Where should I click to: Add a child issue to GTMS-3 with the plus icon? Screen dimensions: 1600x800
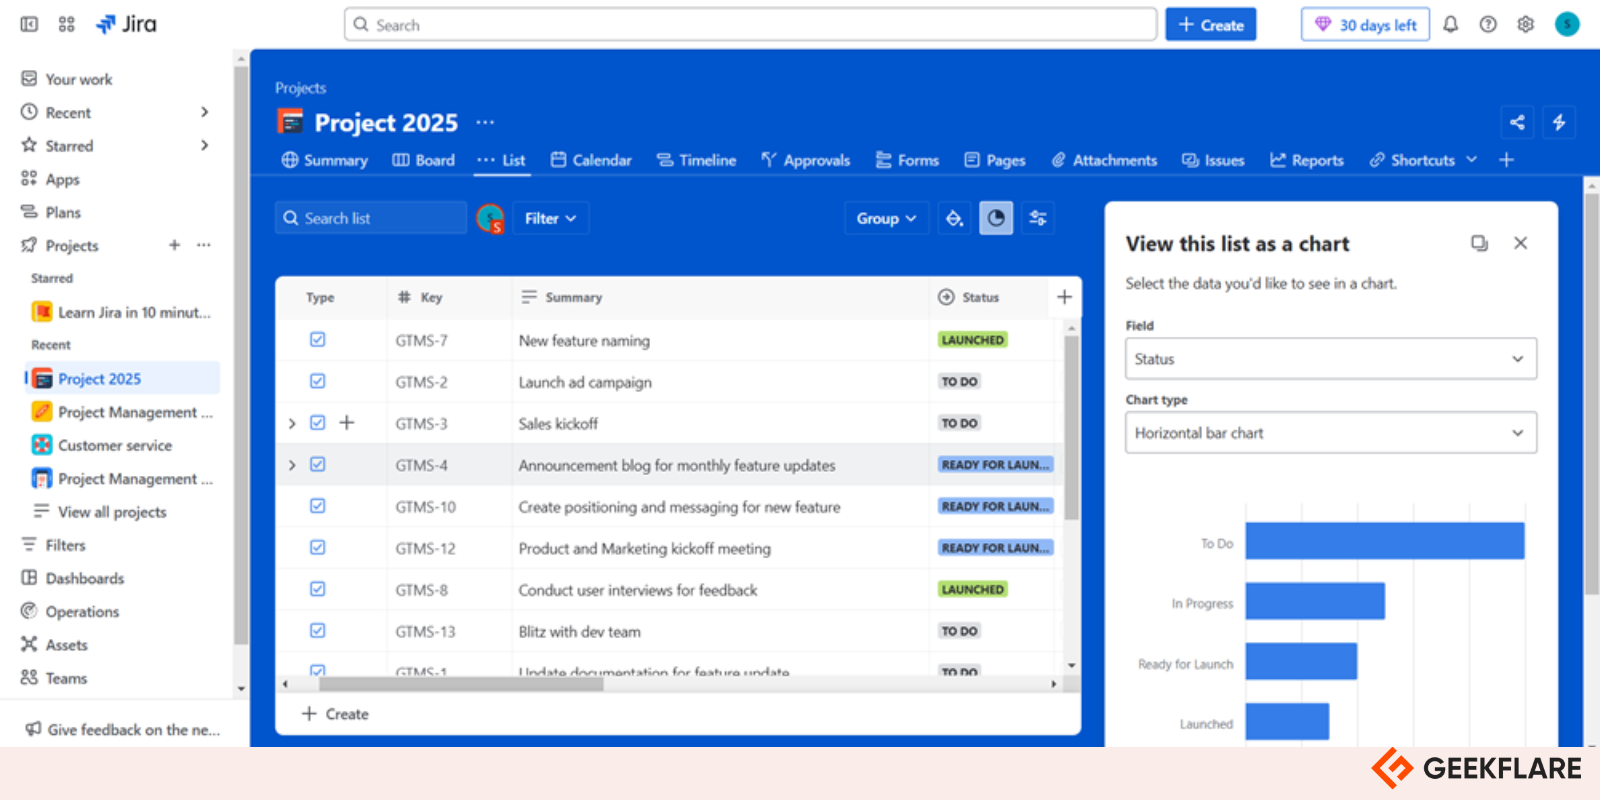point(347,423)
